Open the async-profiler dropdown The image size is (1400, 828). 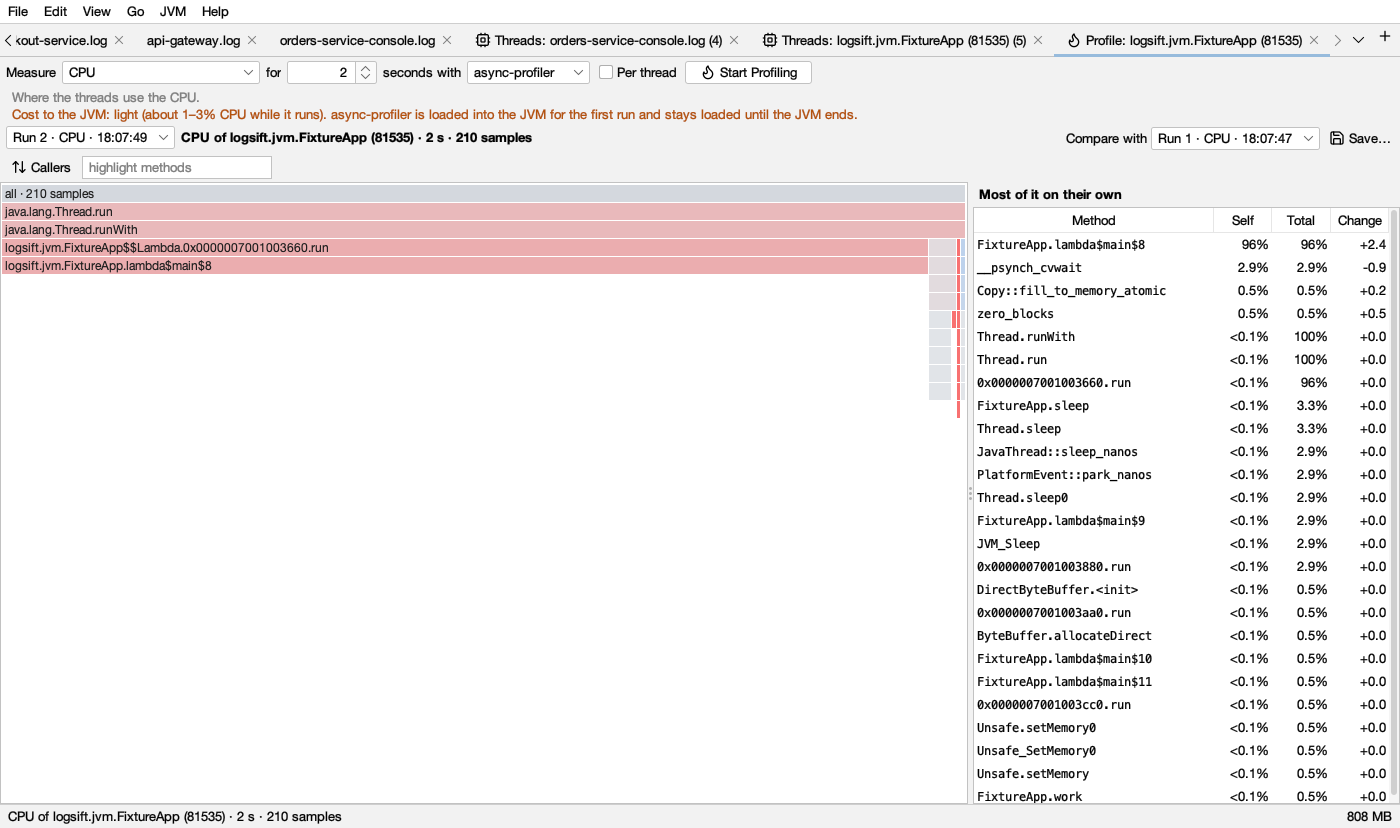528,73
